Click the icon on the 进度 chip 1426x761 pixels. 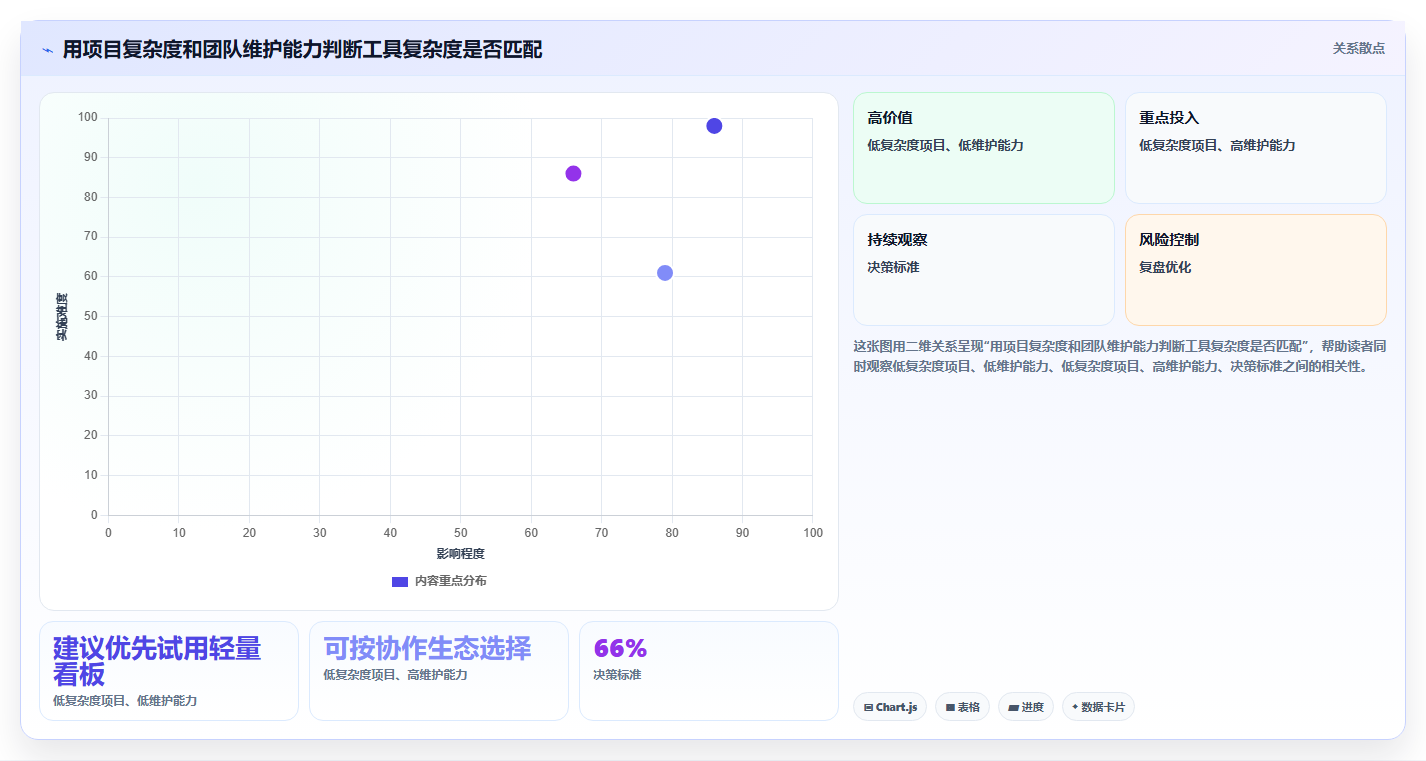click(1013, 707)
